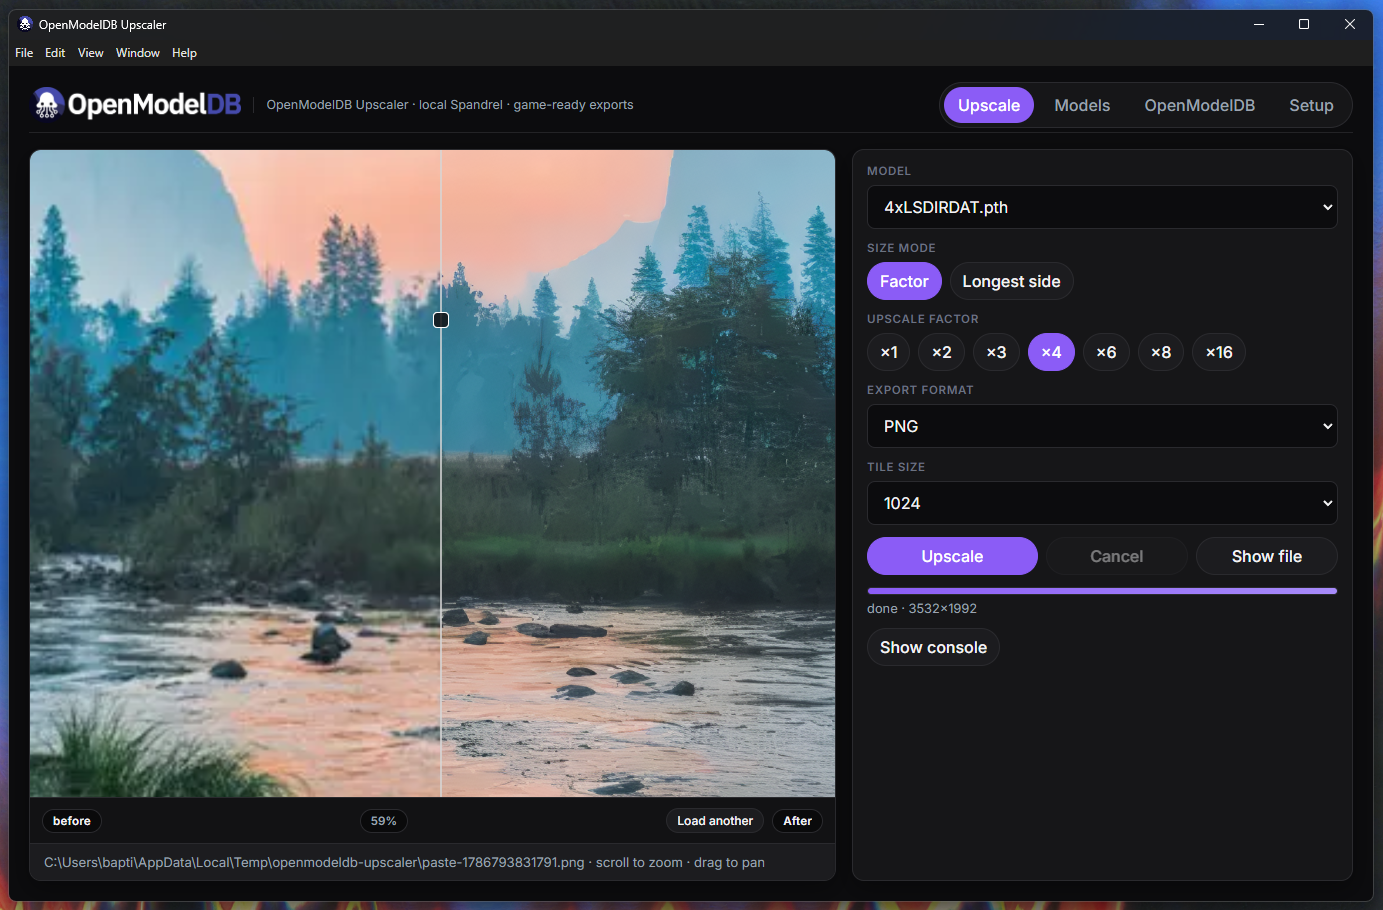The width and height of the screenshot is (1383, 910).
Task: Choose the ×3 upscale factor
Action: (x=996, y=352)
